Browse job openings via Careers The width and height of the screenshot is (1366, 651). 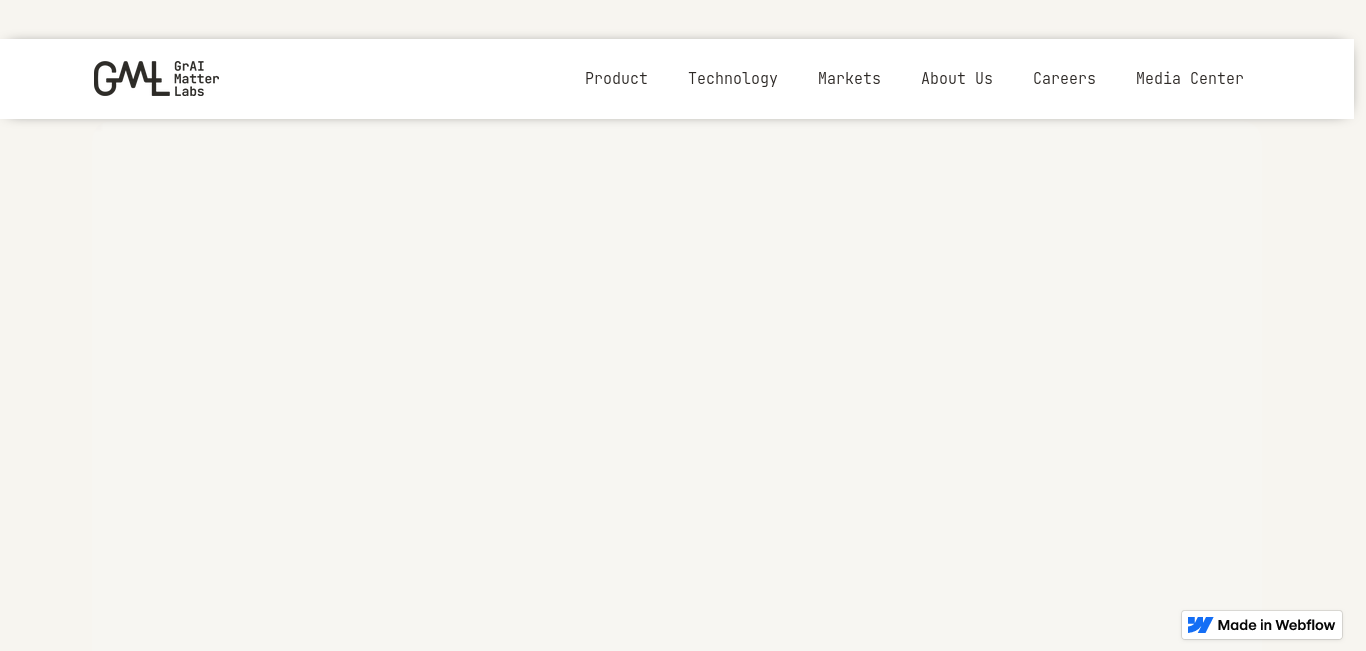(x=1064, y=78)
